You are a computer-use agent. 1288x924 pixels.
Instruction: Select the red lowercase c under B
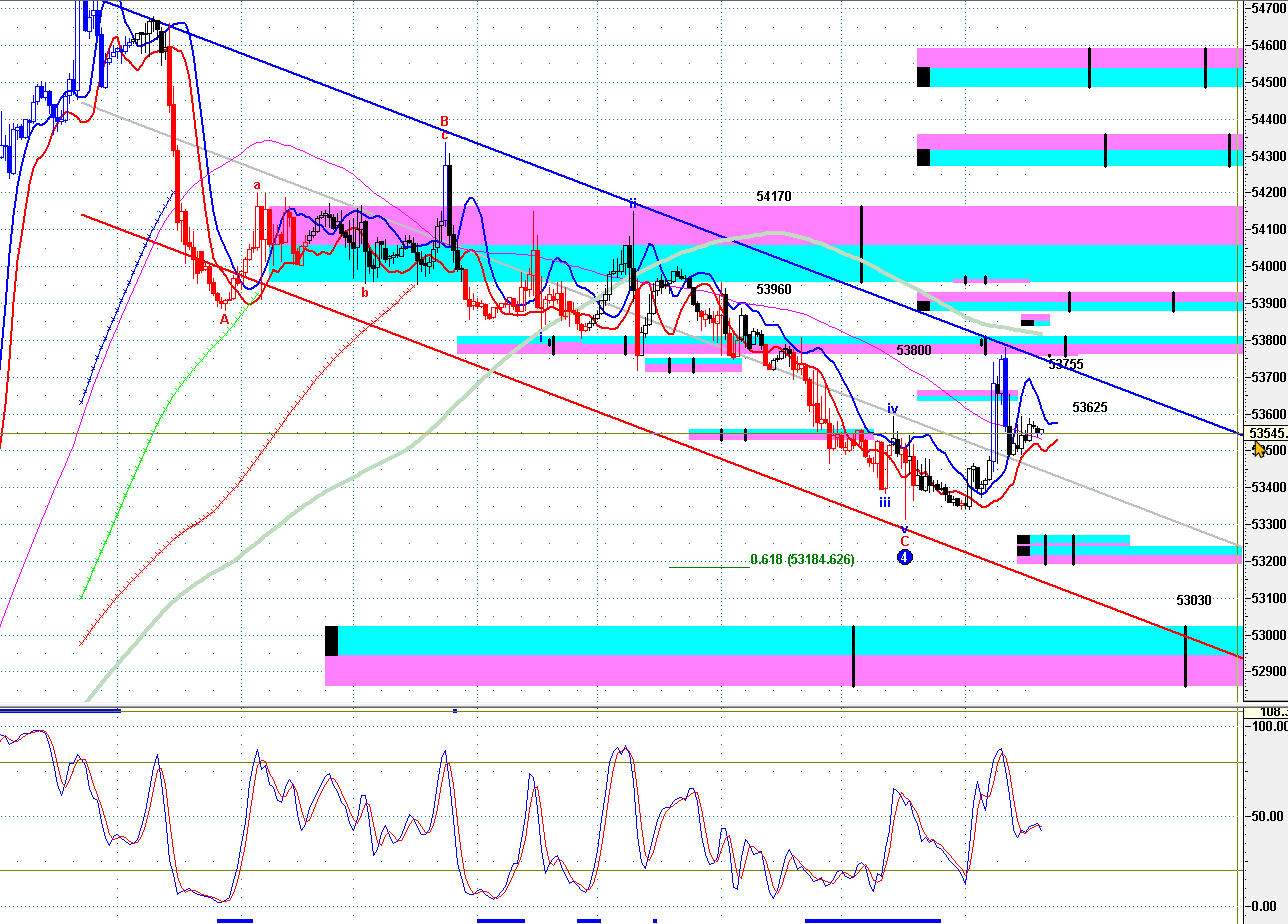[x=445, y=135]
